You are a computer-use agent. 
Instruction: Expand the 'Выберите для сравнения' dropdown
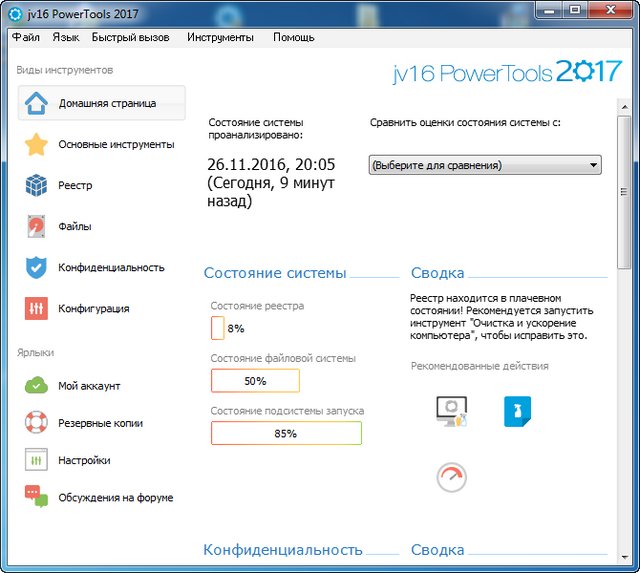[485, 165]
